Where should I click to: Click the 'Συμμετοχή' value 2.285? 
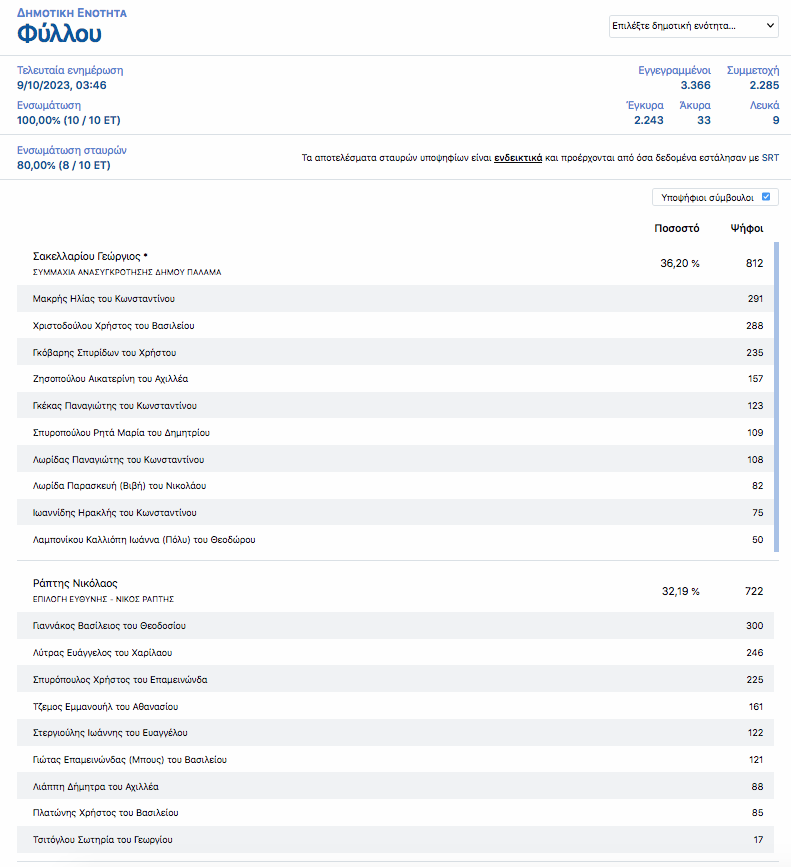[757, 86]
